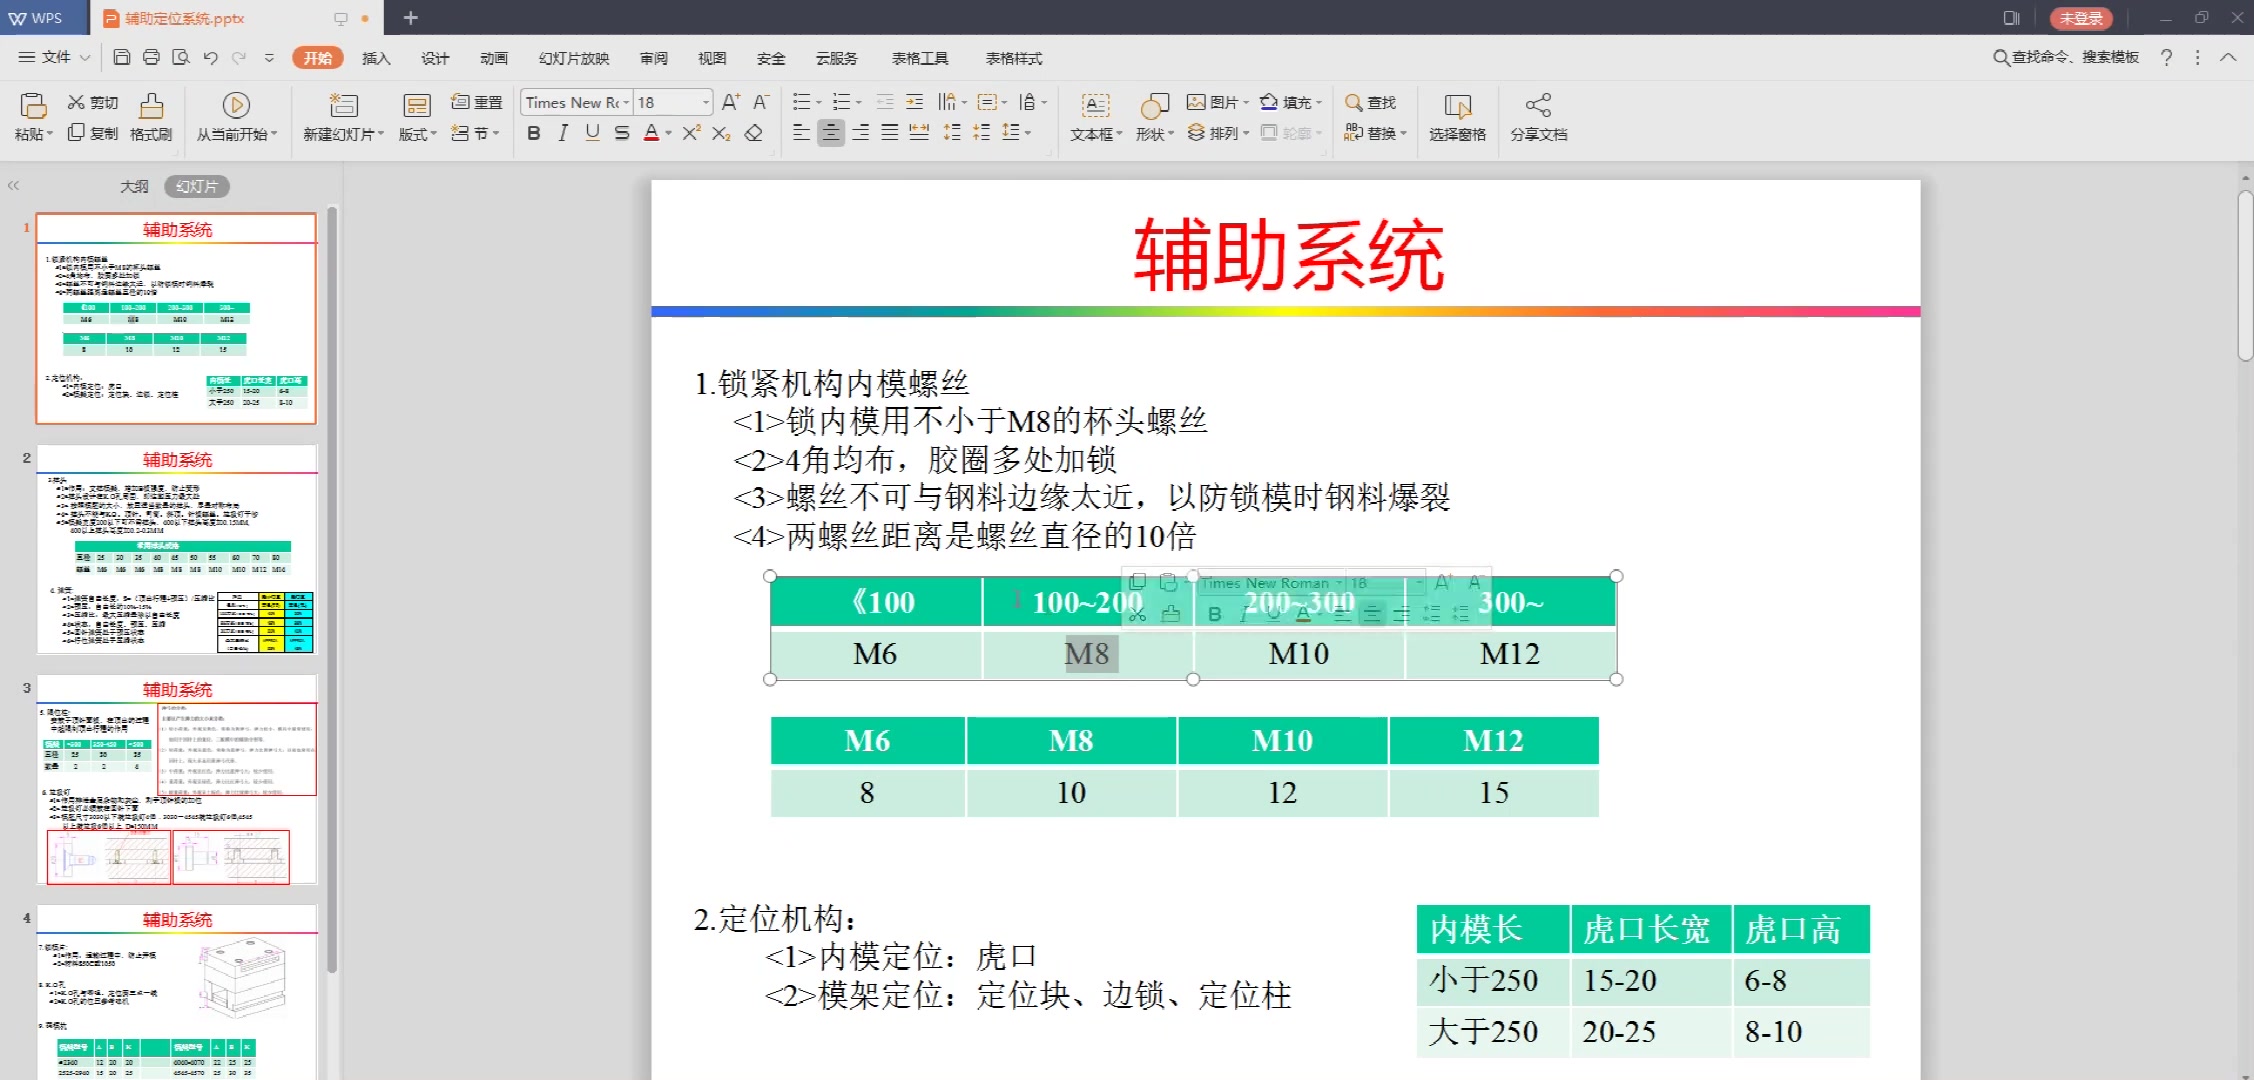Viewport: 2254px width, 1080px height.
Task: Expand the Layout (版式) dropdown
Action: (417, 133)
